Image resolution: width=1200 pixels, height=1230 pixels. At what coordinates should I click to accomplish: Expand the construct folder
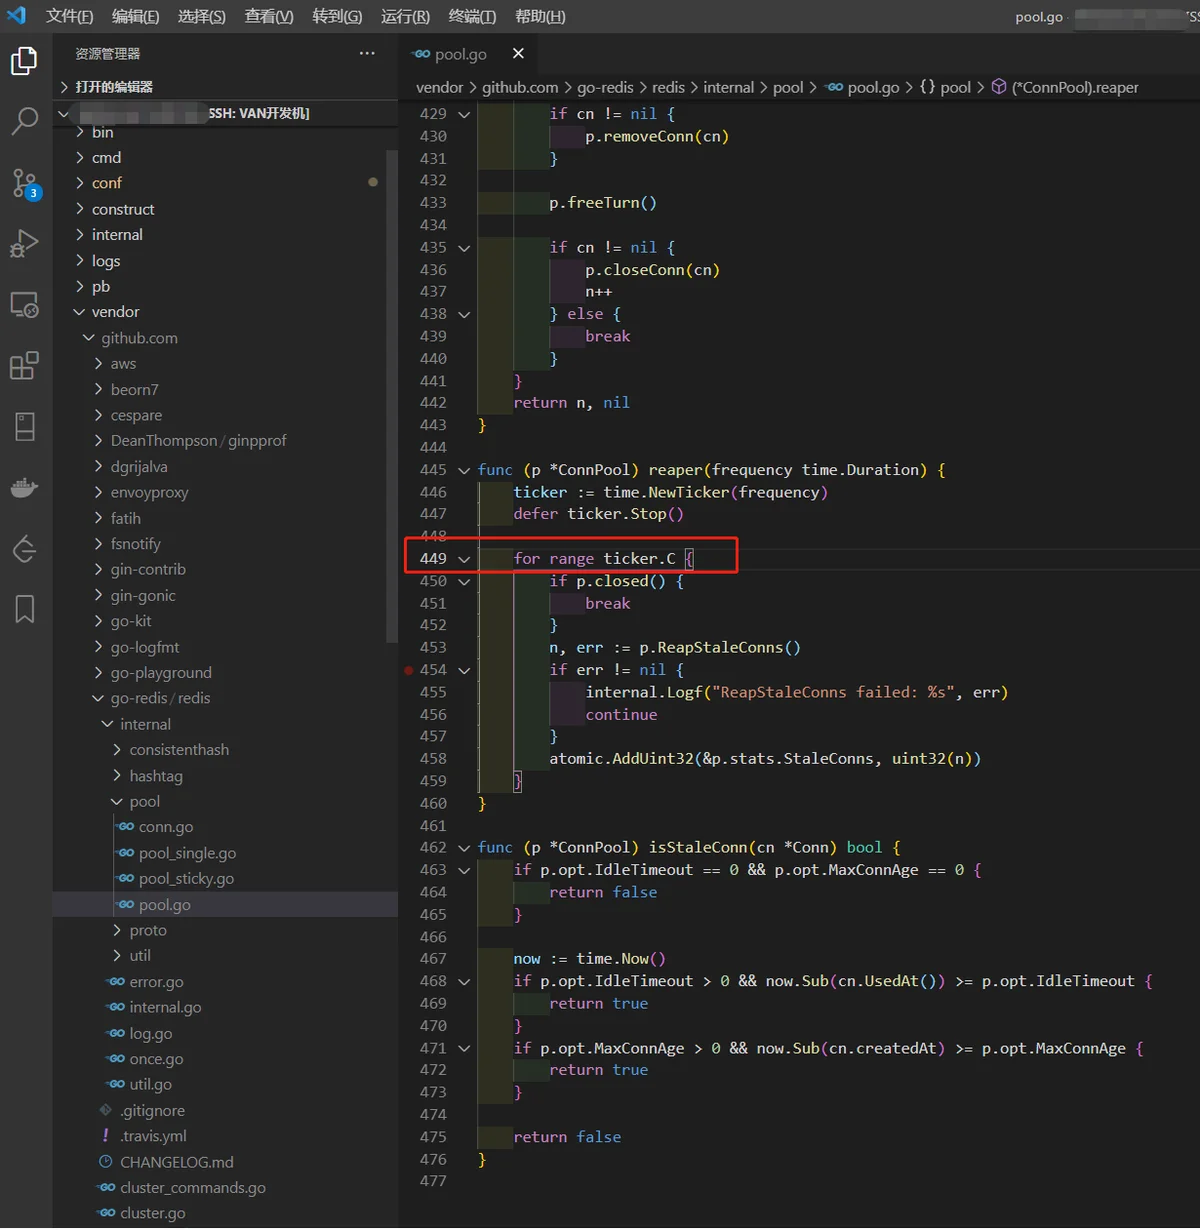coord(225,209)
